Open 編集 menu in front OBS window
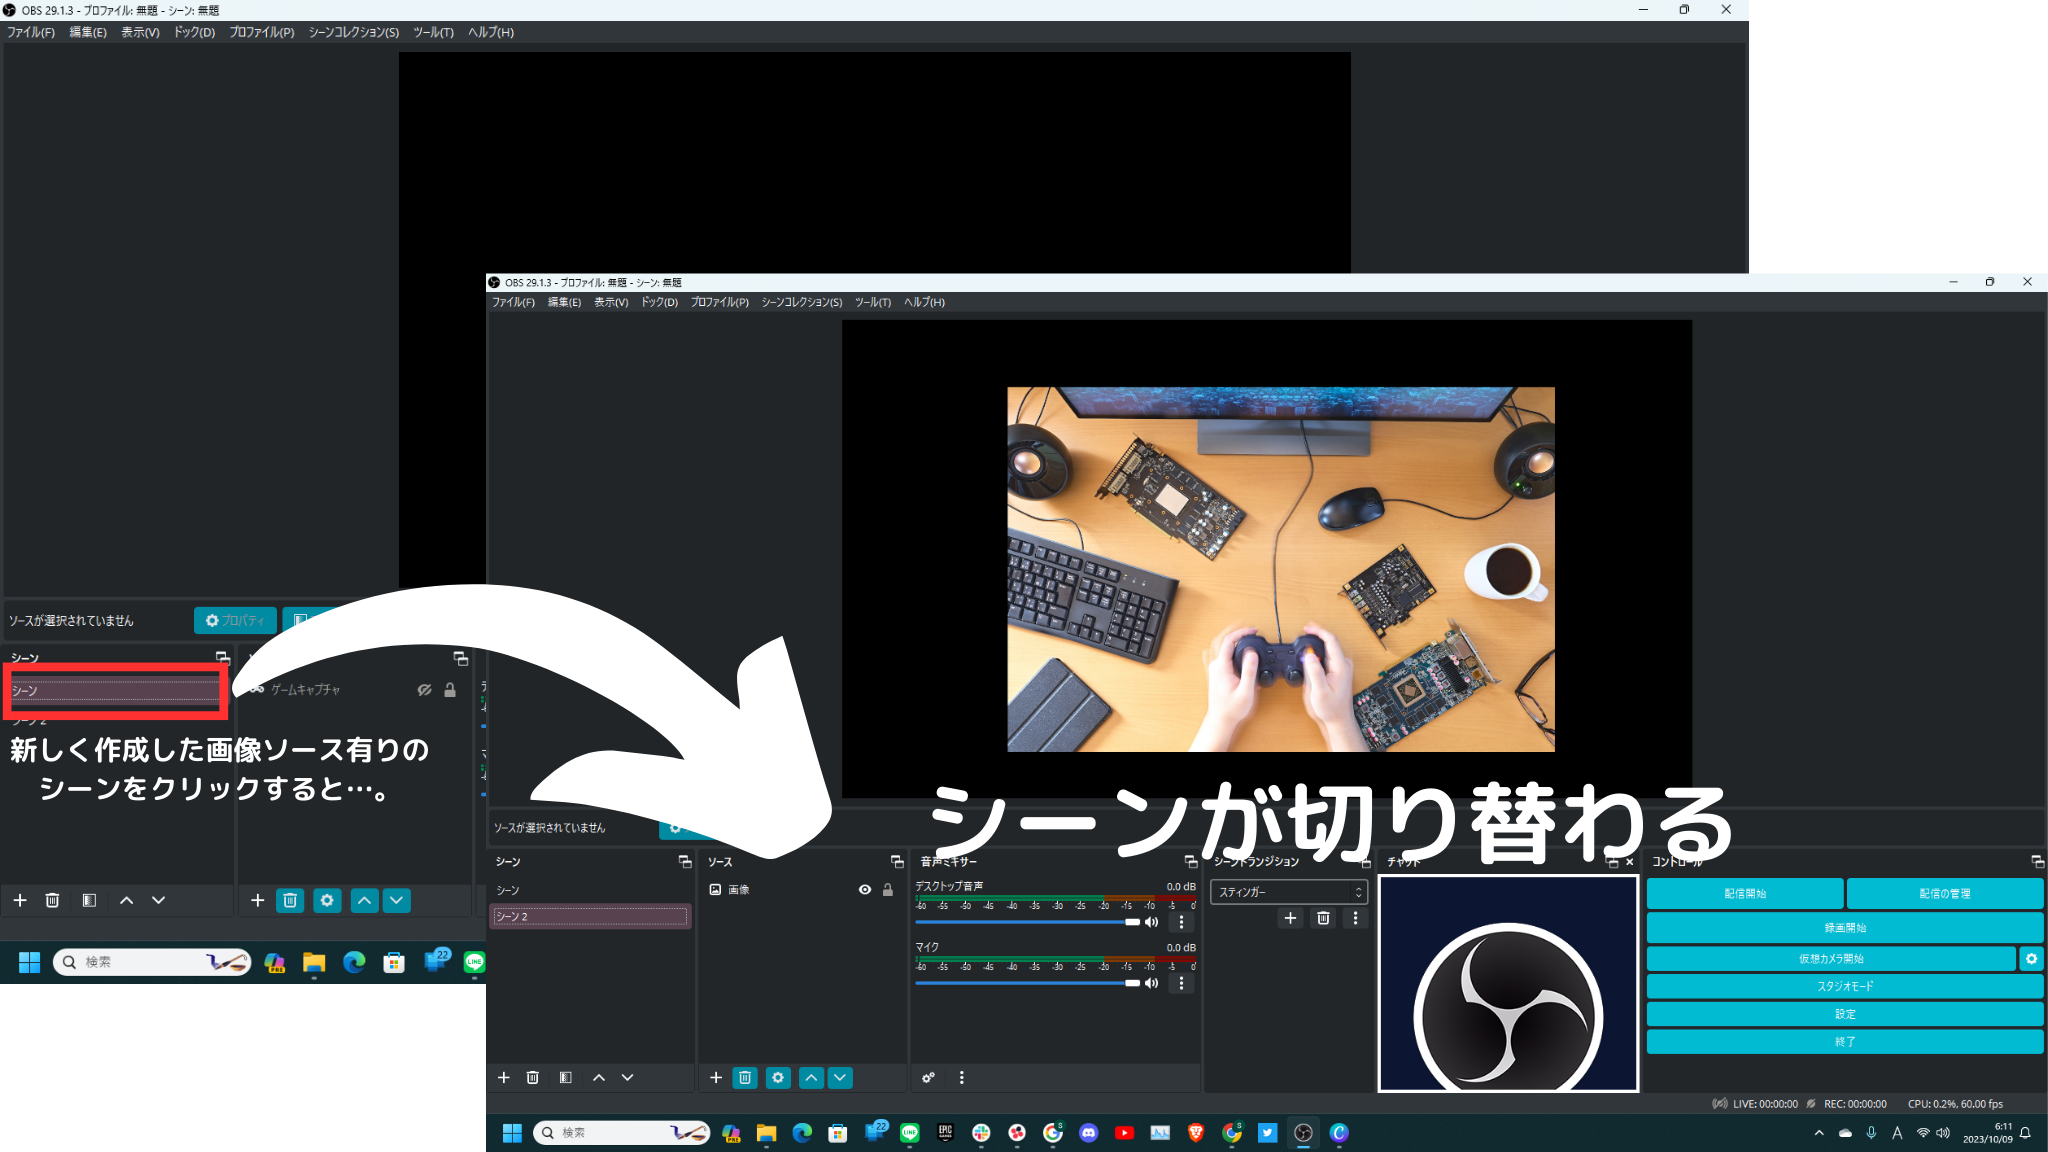 (564, 302)
